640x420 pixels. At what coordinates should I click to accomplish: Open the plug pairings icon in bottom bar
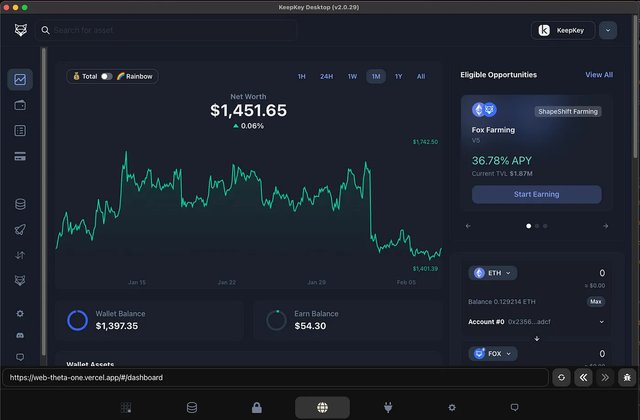point(388,407)
